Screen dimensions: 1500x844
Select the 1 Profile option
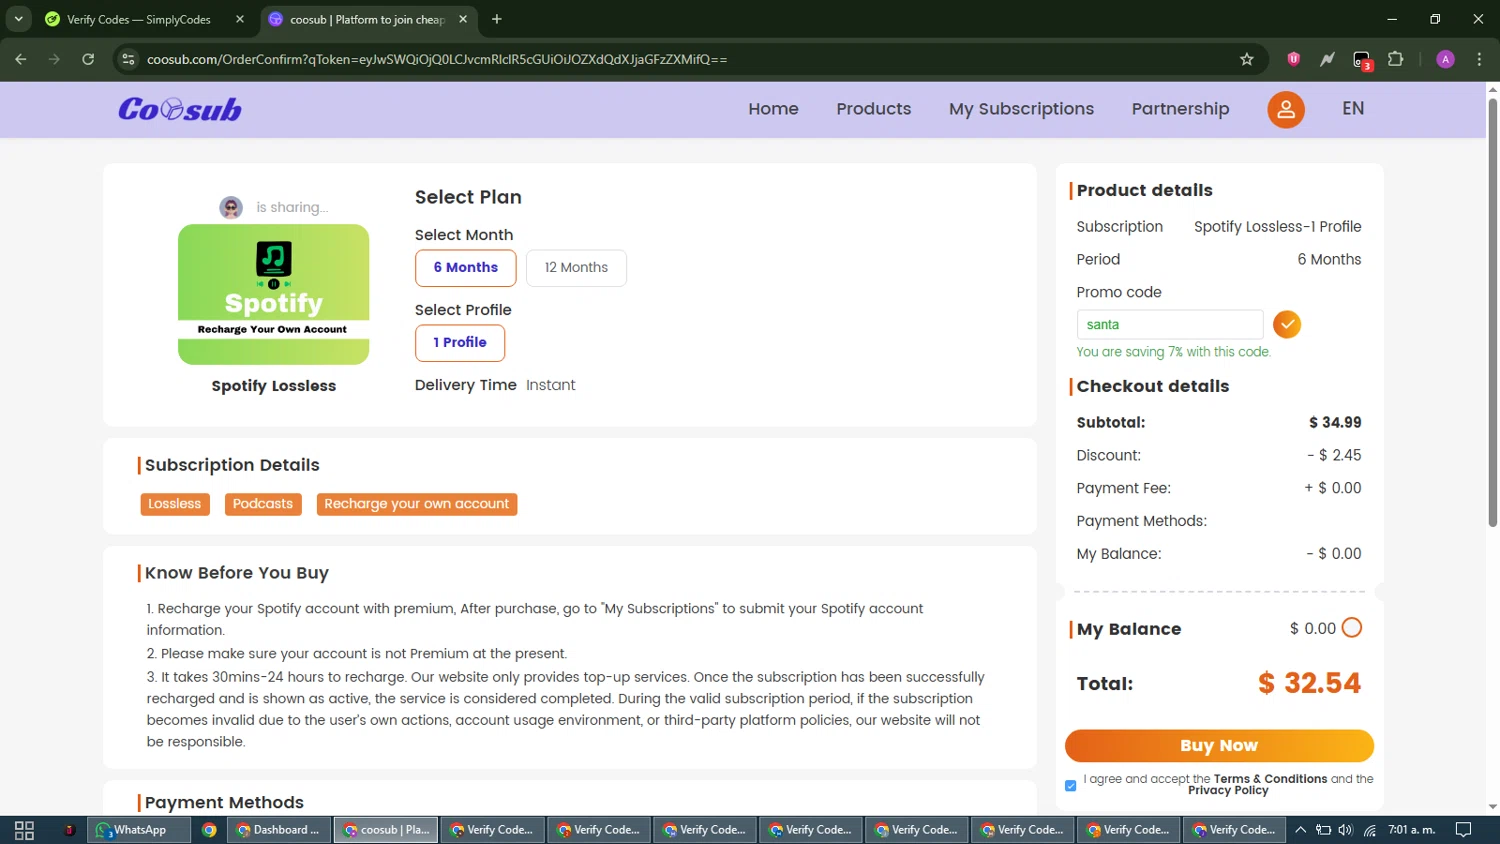tap(460, 342)
